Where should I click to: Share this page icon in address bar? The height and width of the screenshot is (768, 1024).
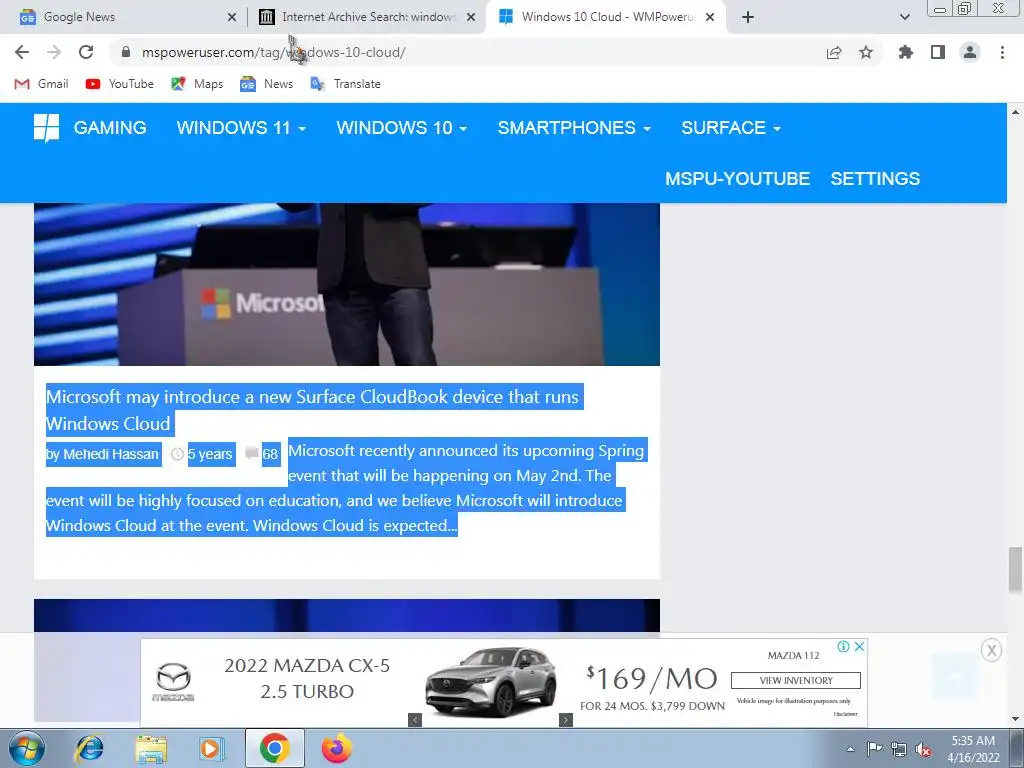(834, 52)
